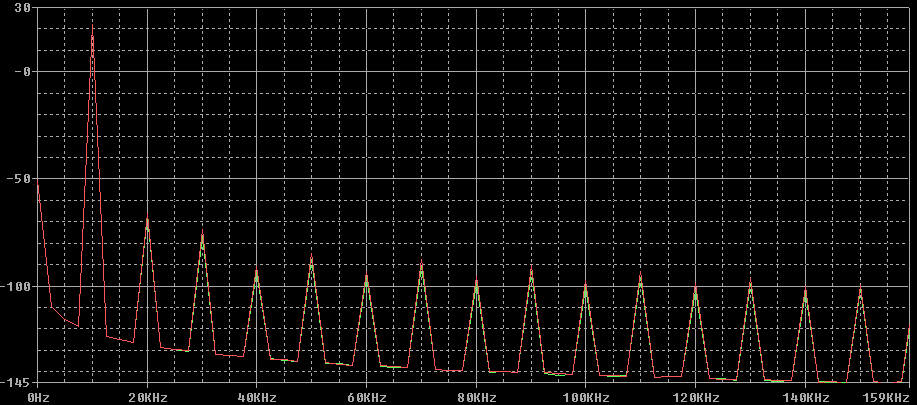
Task: Select the 0Hz label on the X axis
Action: point(37,398)
